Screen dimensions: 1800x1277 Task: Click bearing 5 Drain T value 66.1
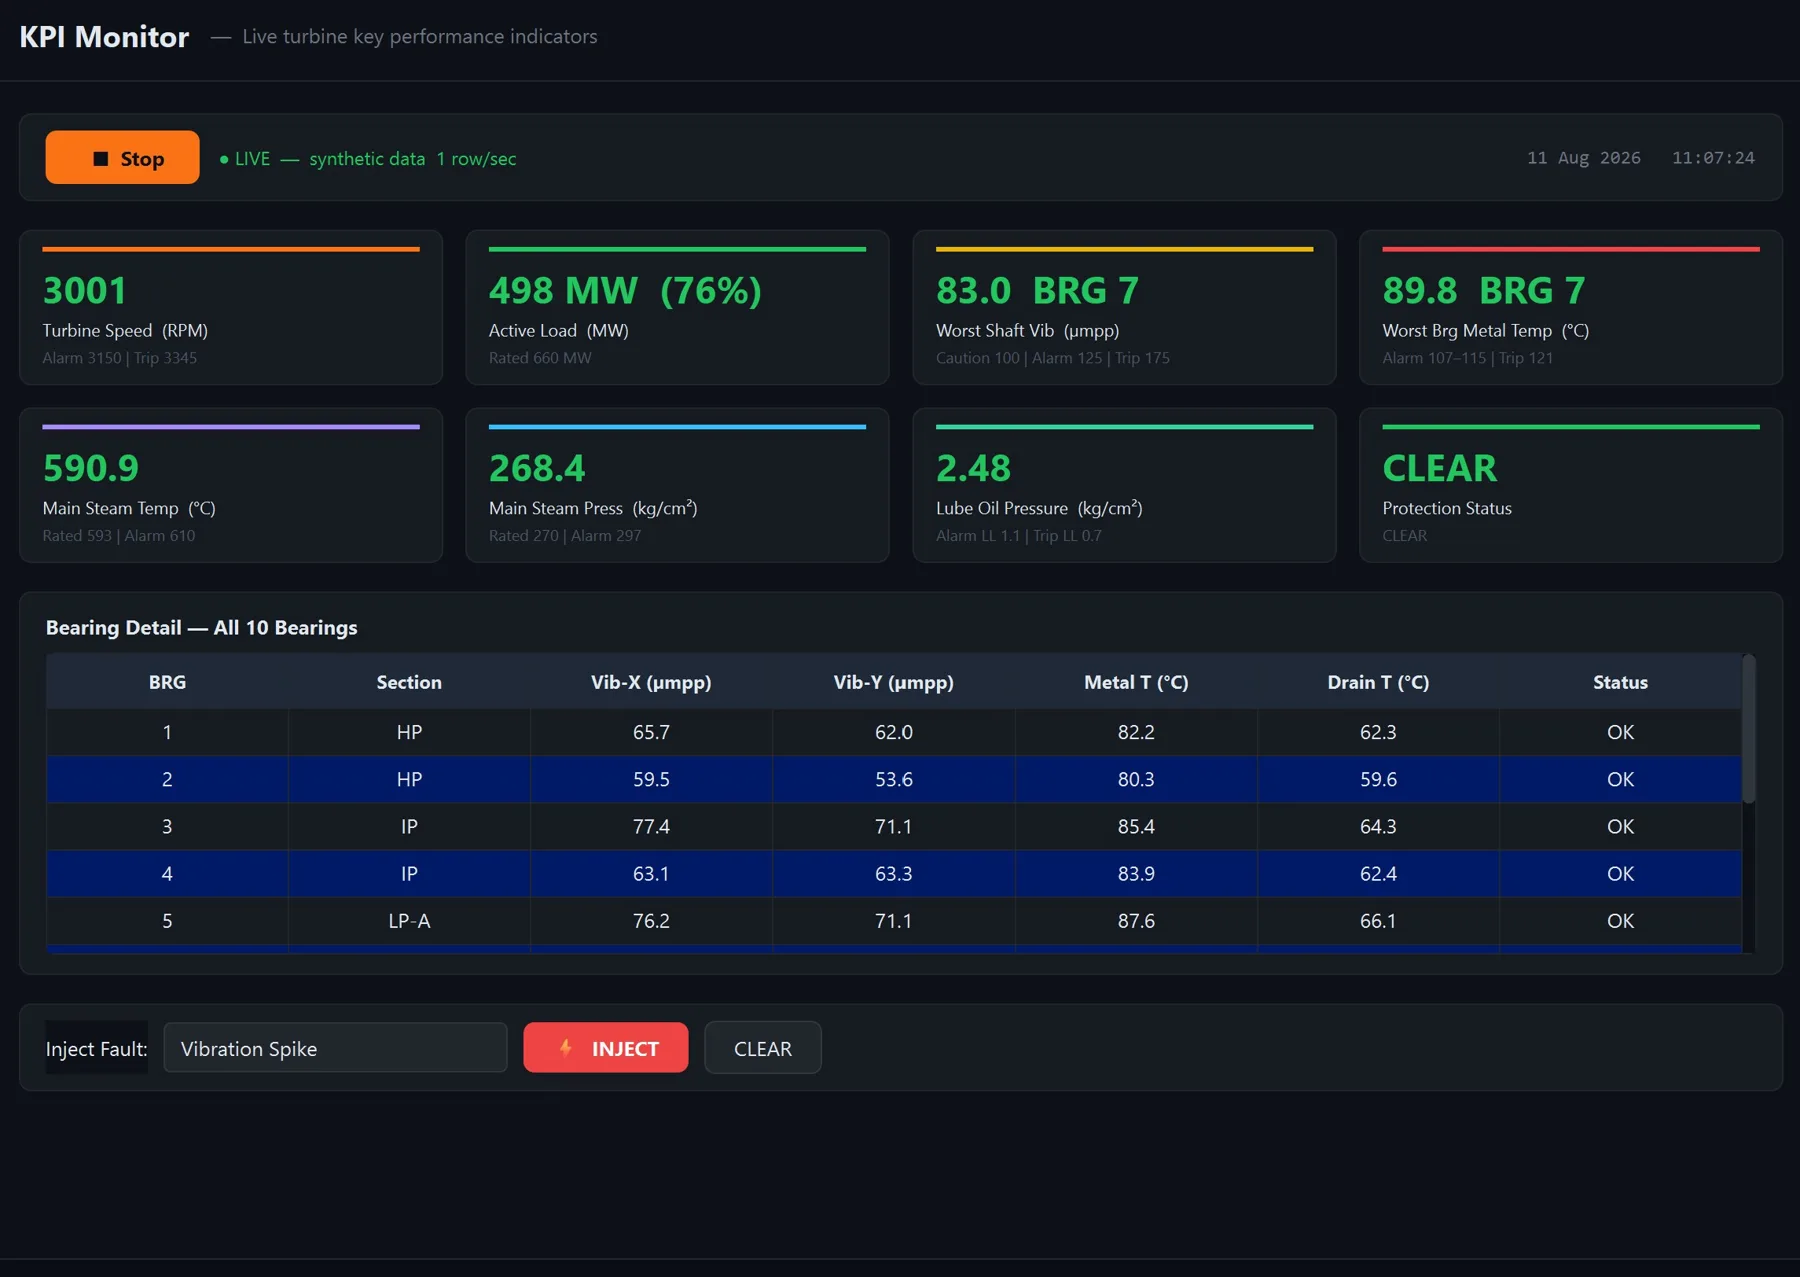tap(1378, 920)
